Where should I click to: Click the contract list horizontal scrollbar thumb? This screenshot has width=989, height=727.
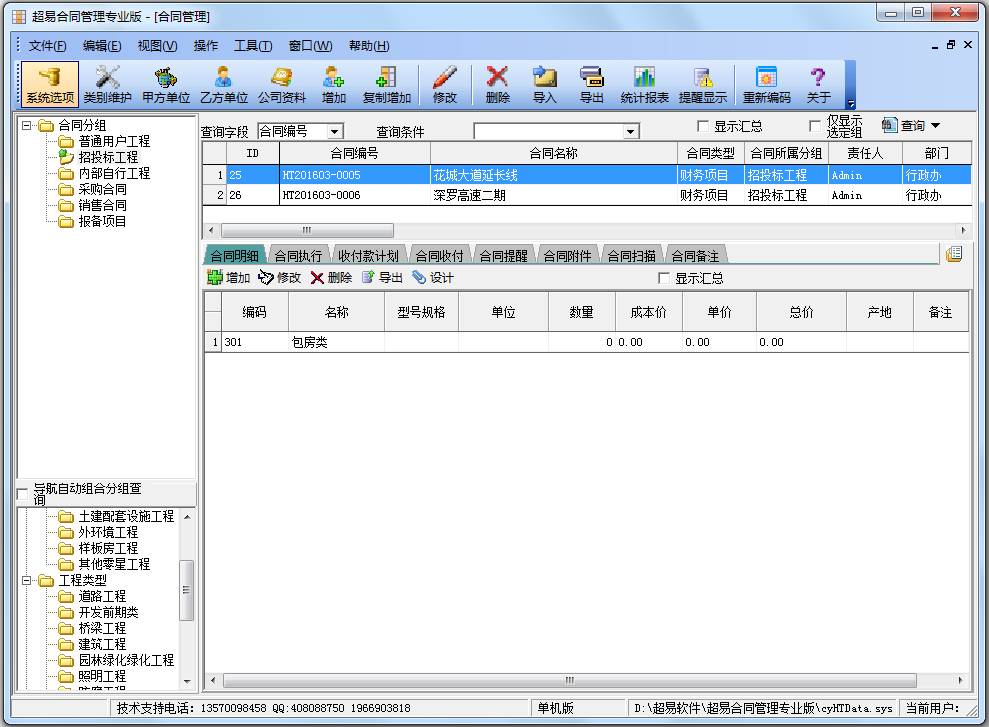(x=307, y=230)
